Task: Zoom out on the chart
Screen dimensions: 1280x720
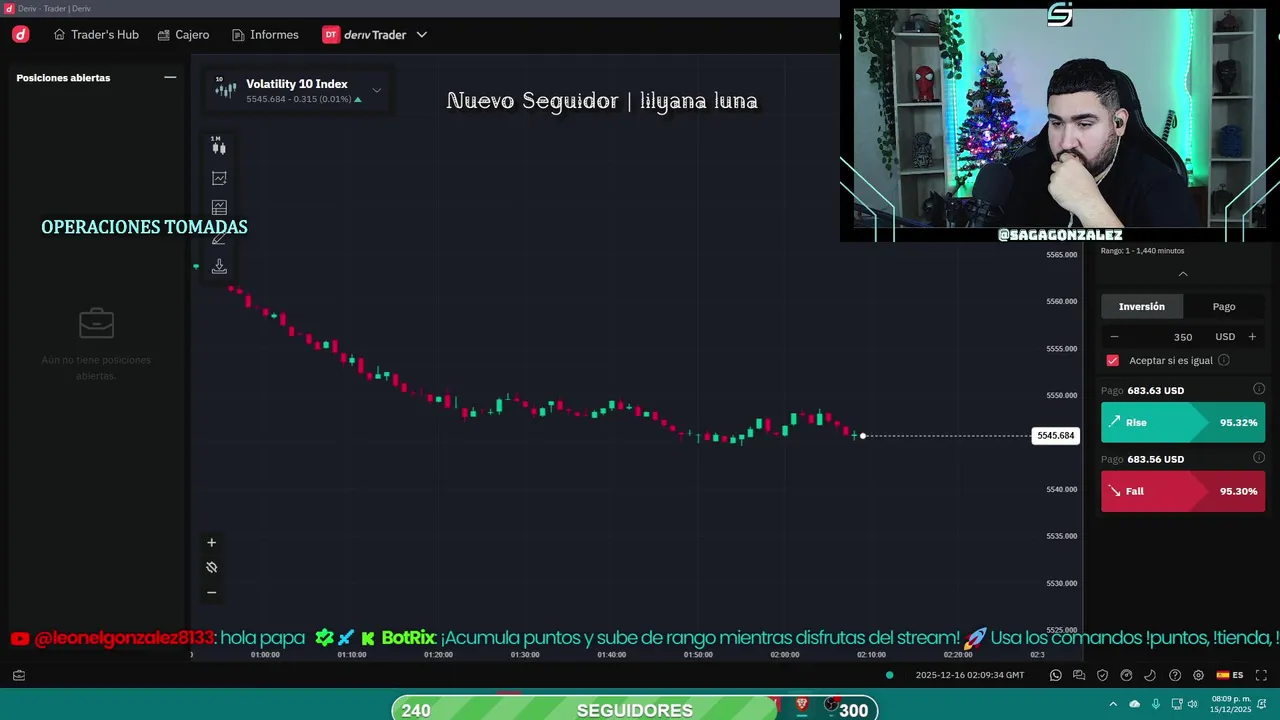Action: [211, 592]
